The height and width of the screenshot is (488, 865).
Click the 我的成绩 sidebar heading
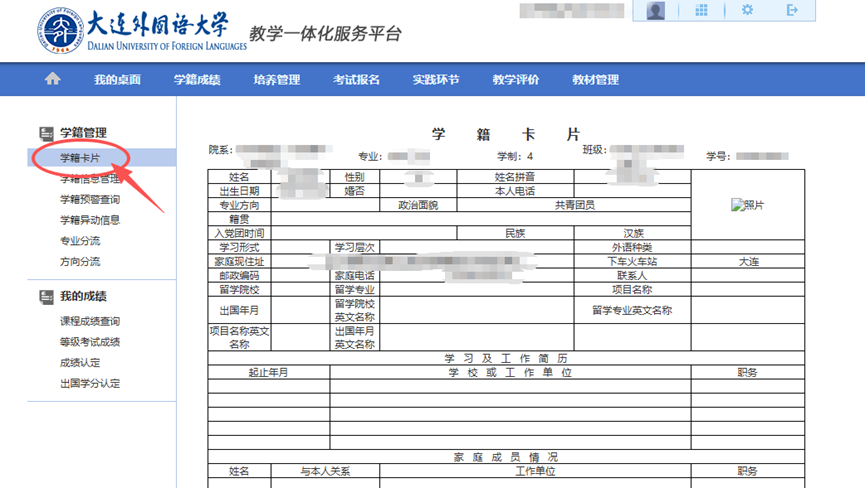83,296
